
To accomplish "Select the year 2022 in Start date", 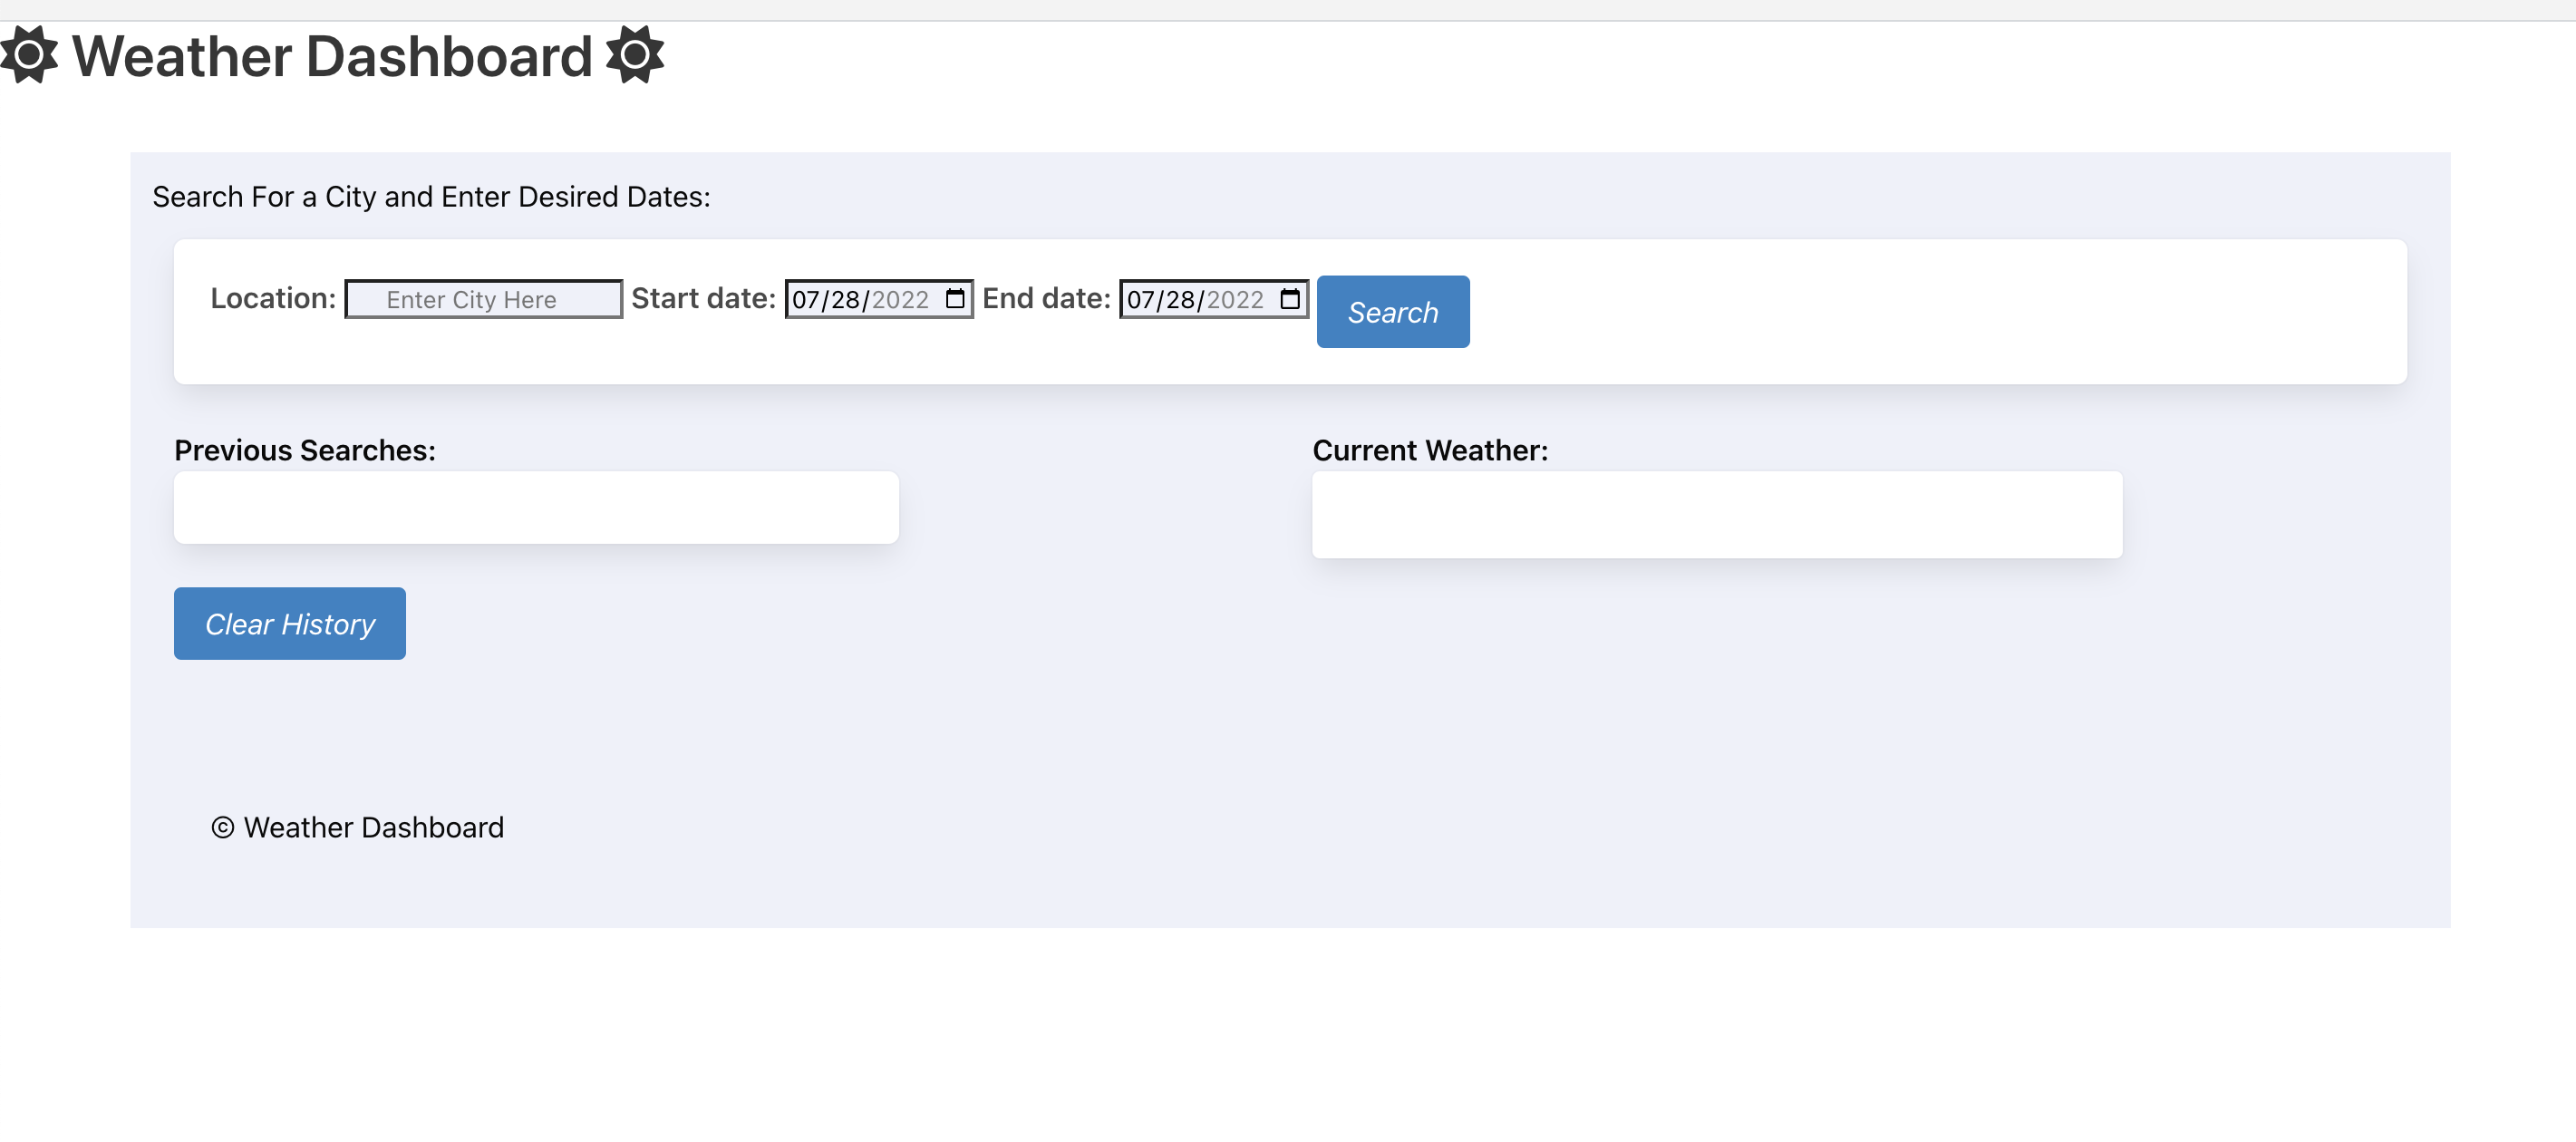I will tap(900, 300).
